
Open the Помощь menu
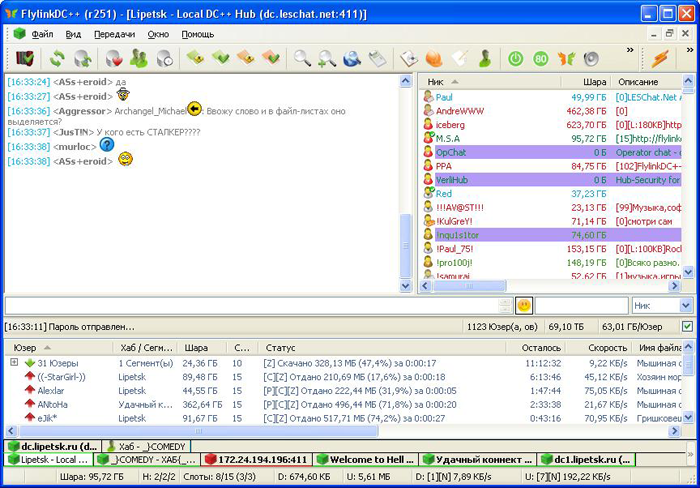click(x=198, y=34)
